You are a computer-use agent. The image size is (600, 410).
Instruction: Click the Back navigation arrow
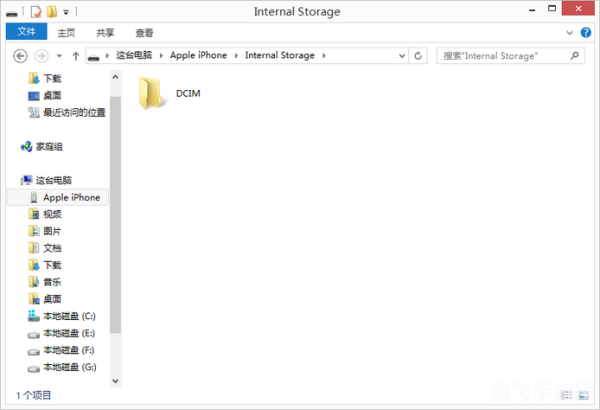[22, 55]
